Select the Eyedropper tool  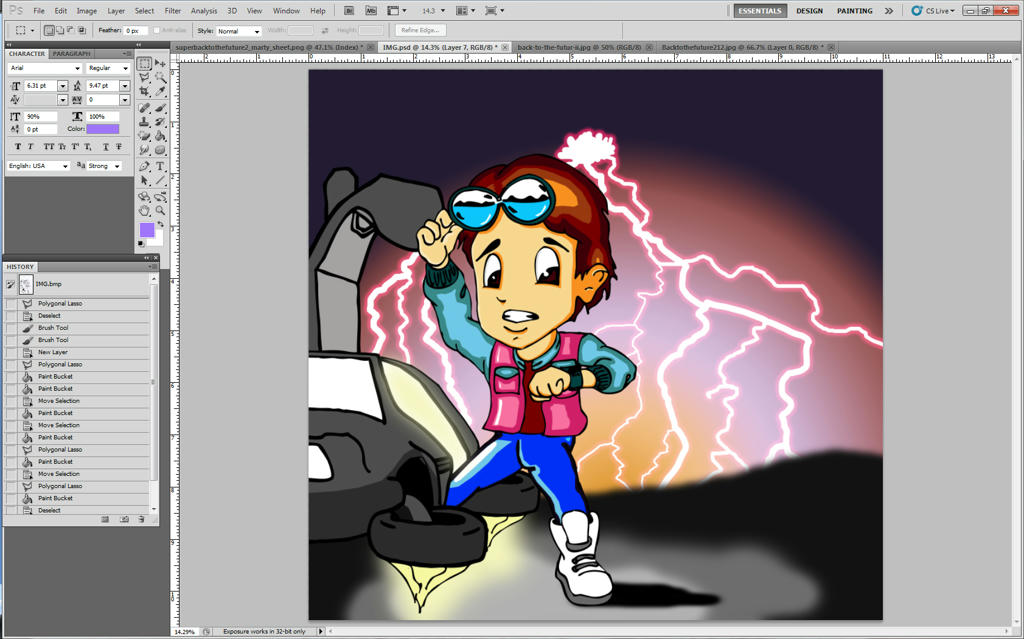coord(161,92)
